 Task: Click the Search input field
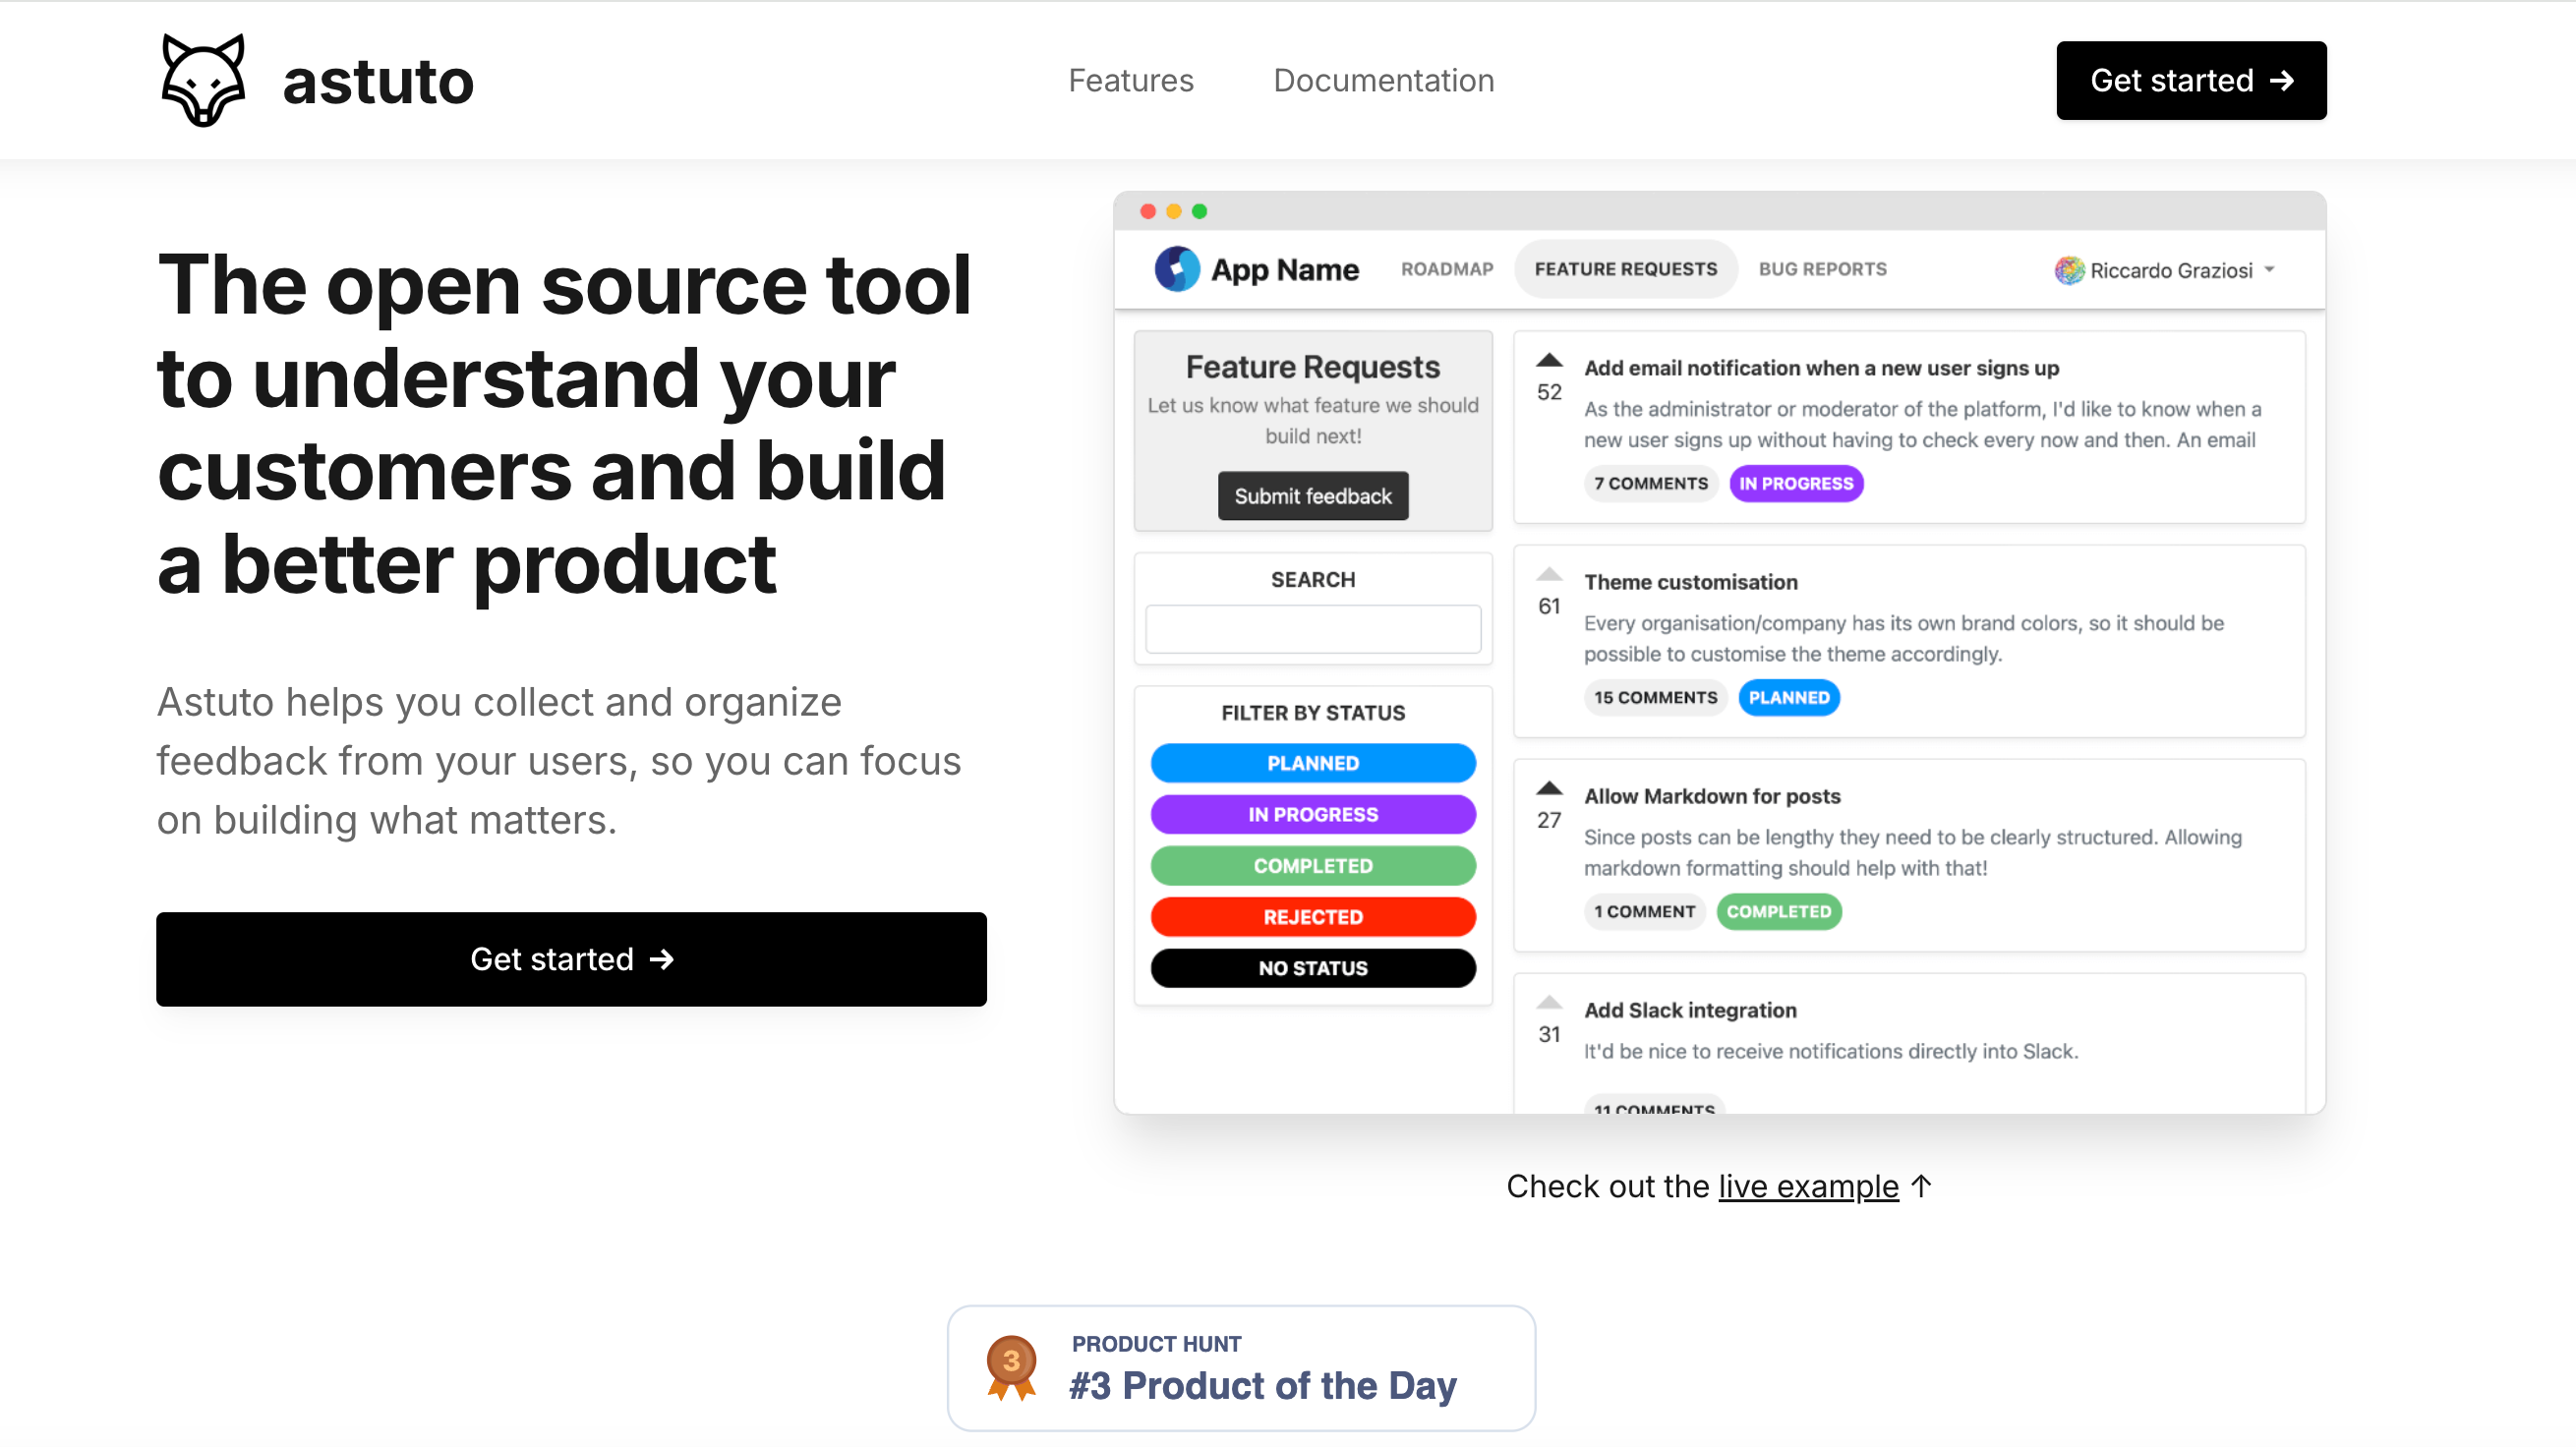tap(1312, 628)
